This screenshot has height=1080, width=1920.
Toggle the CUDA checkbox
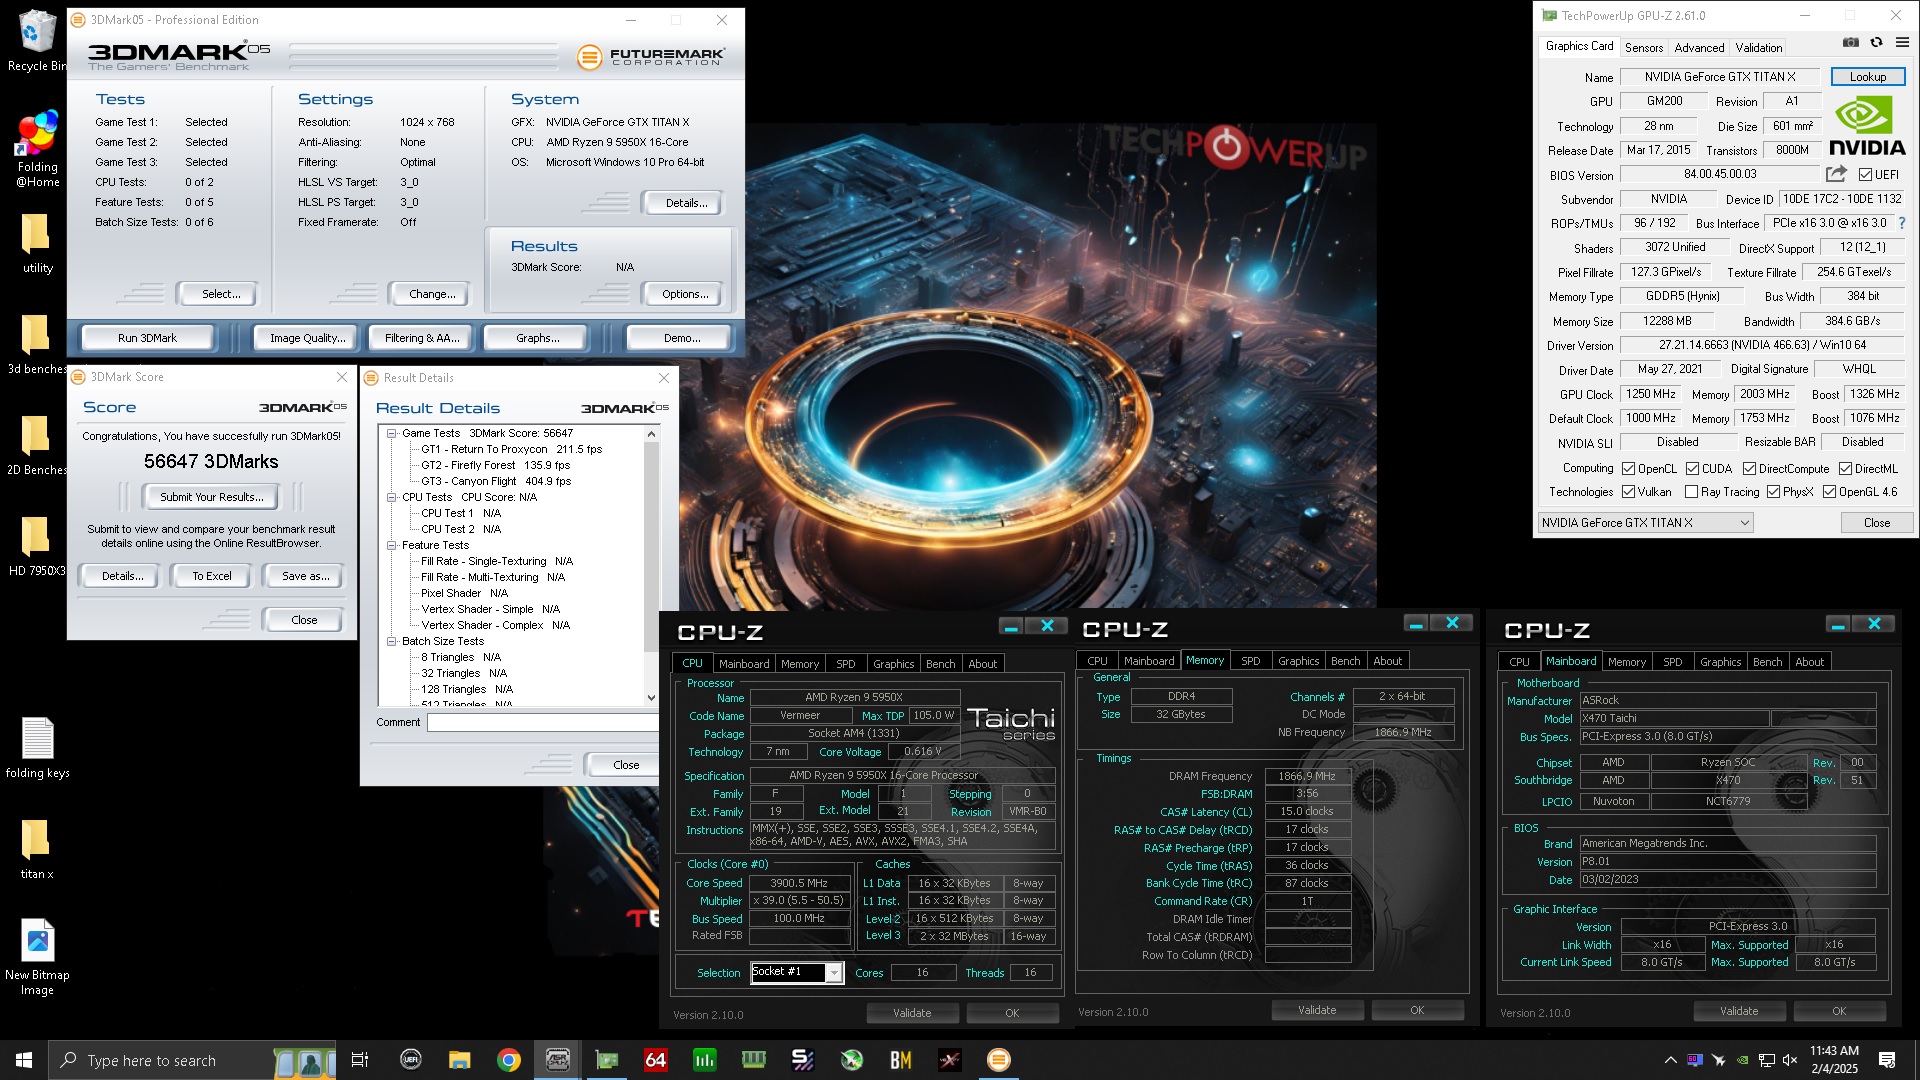1692,468
